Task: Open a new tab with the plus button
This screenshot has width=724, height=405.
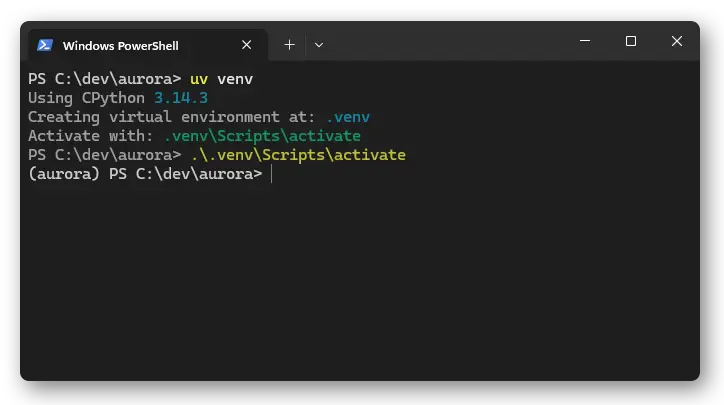Action: (x=290, y=45)
